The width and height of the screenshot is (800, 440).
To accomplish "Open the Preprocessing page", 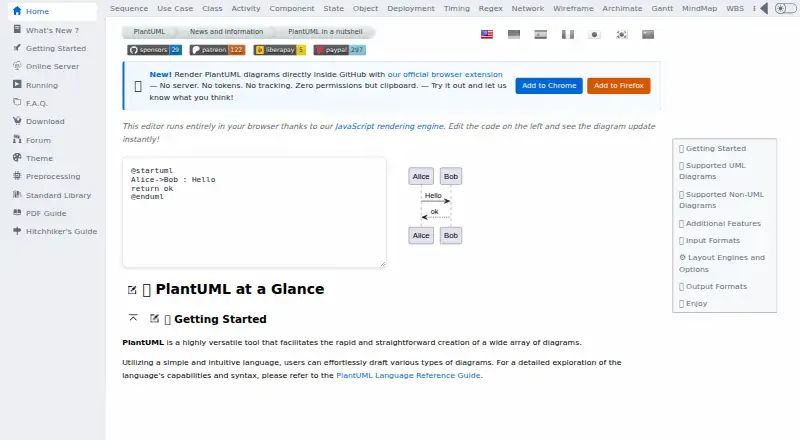I will (53, 176).
